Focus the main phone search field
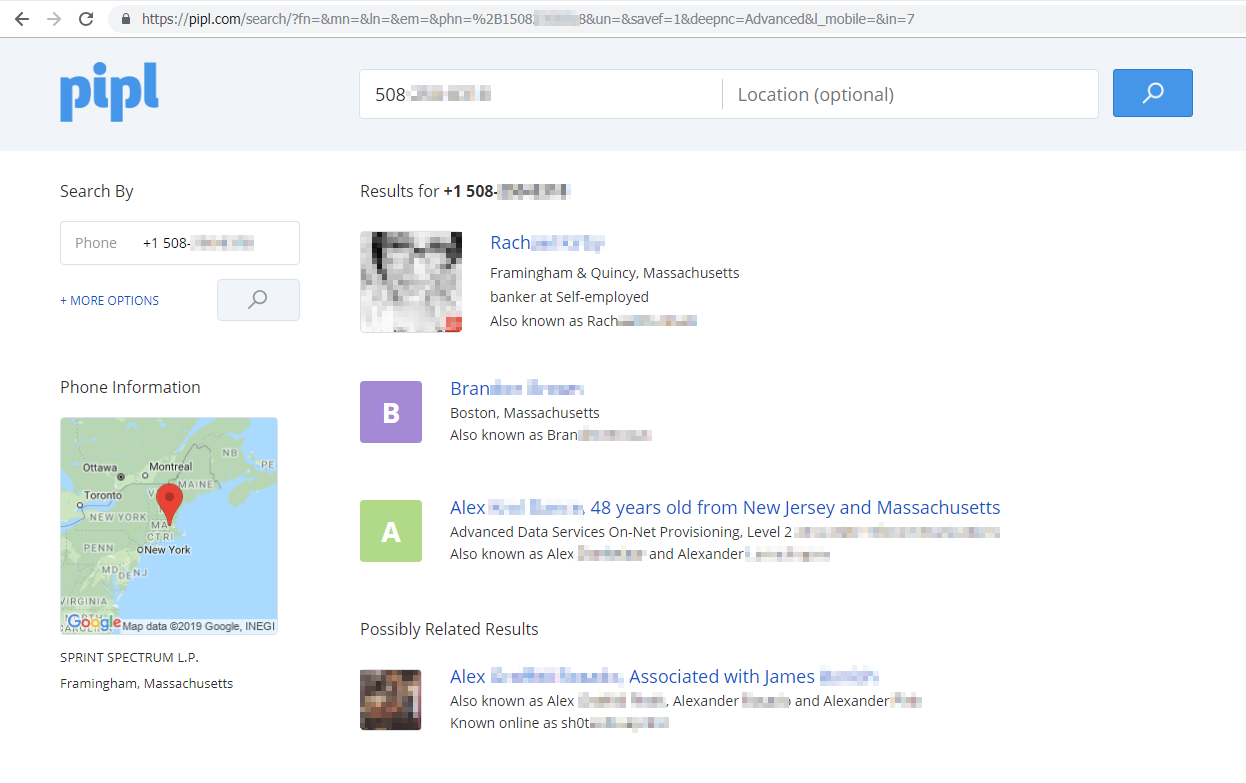Viewport: 1246px width, 783px height. point(540,94)
